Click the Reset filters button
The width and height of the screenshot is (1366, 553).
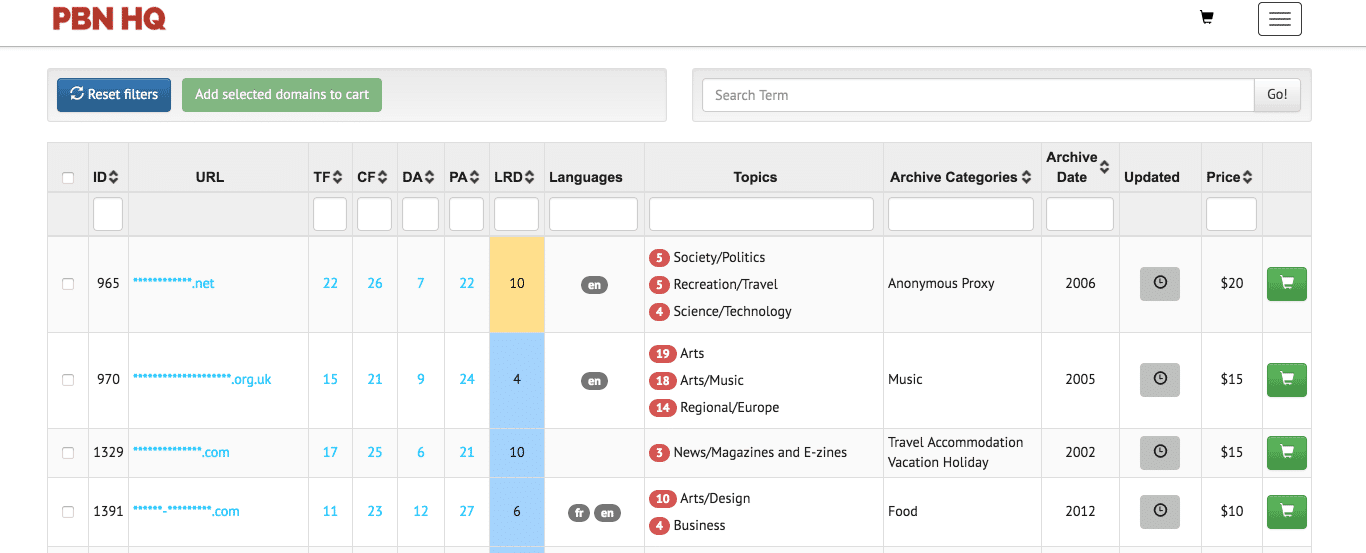click(114, 95)
